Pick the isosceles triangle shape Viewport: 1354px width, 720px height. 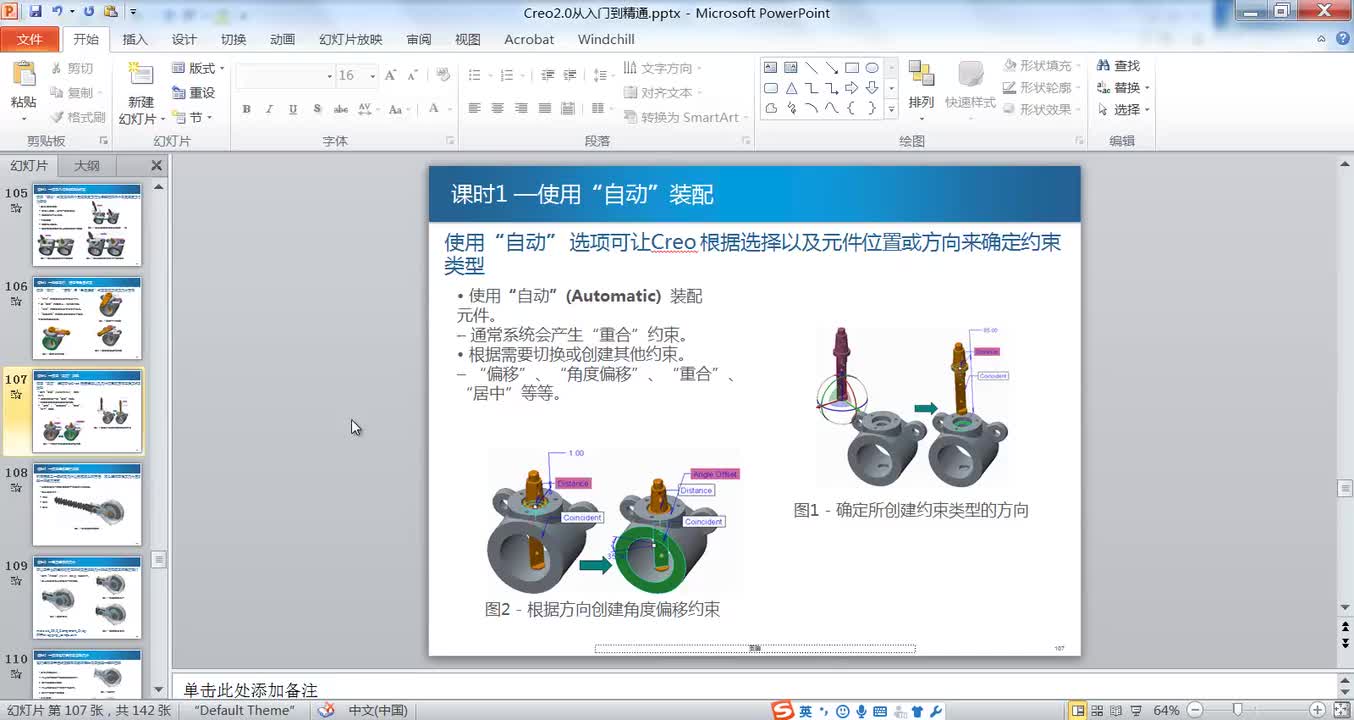(791, 88)
